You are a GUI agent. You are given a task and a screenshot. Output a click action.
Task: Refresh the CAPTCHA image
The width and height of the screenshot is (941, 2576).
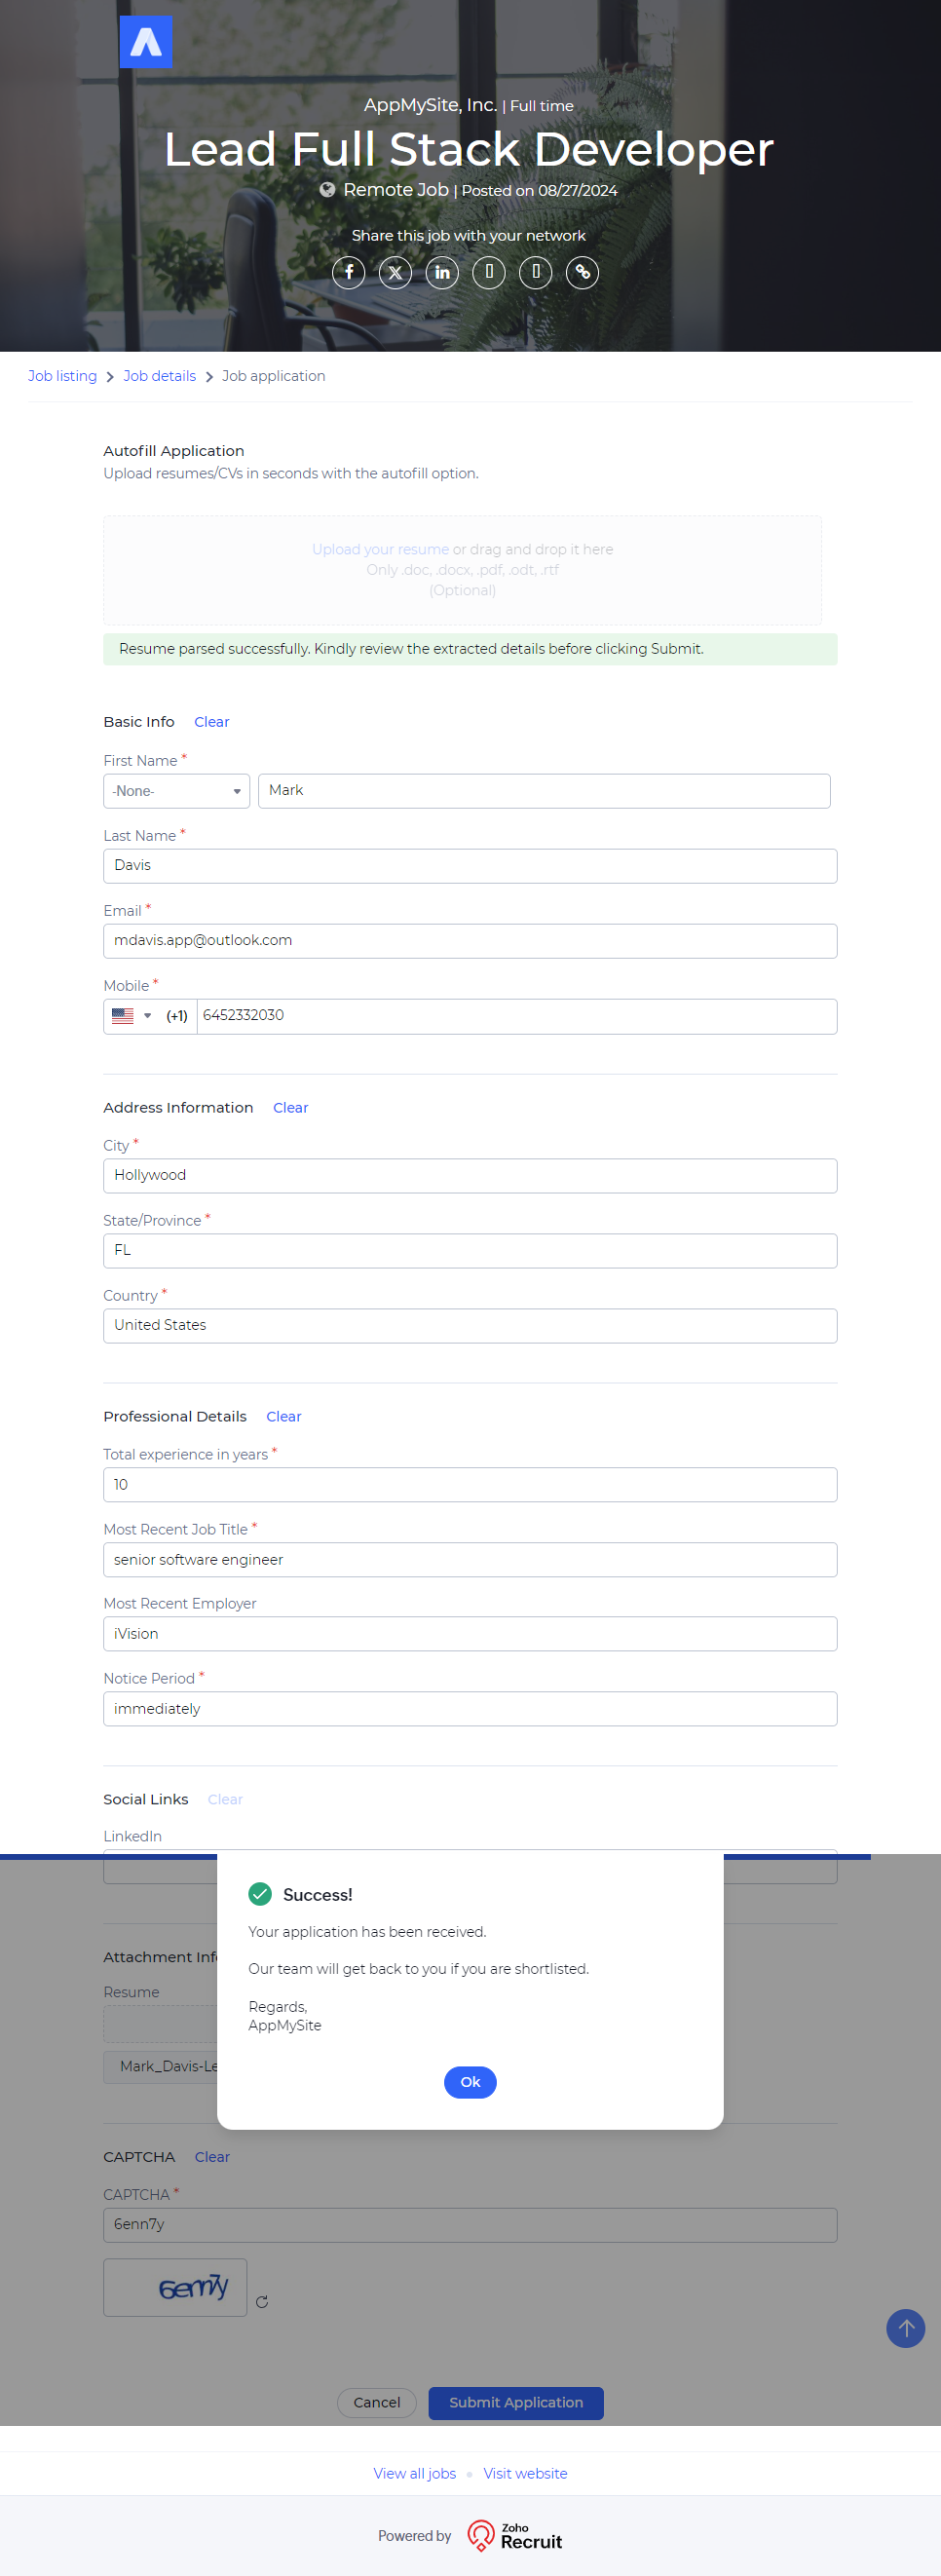[x=262, y=2301]
